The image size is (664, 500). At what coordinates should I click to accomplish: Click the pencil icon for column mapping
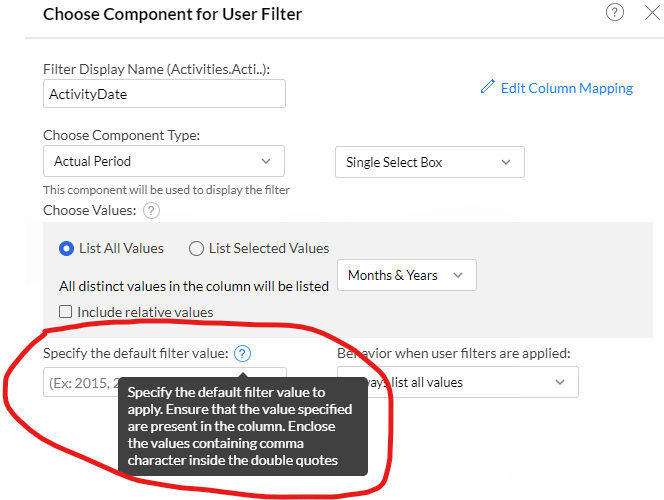pyautogui.click(x=488, y=87)
